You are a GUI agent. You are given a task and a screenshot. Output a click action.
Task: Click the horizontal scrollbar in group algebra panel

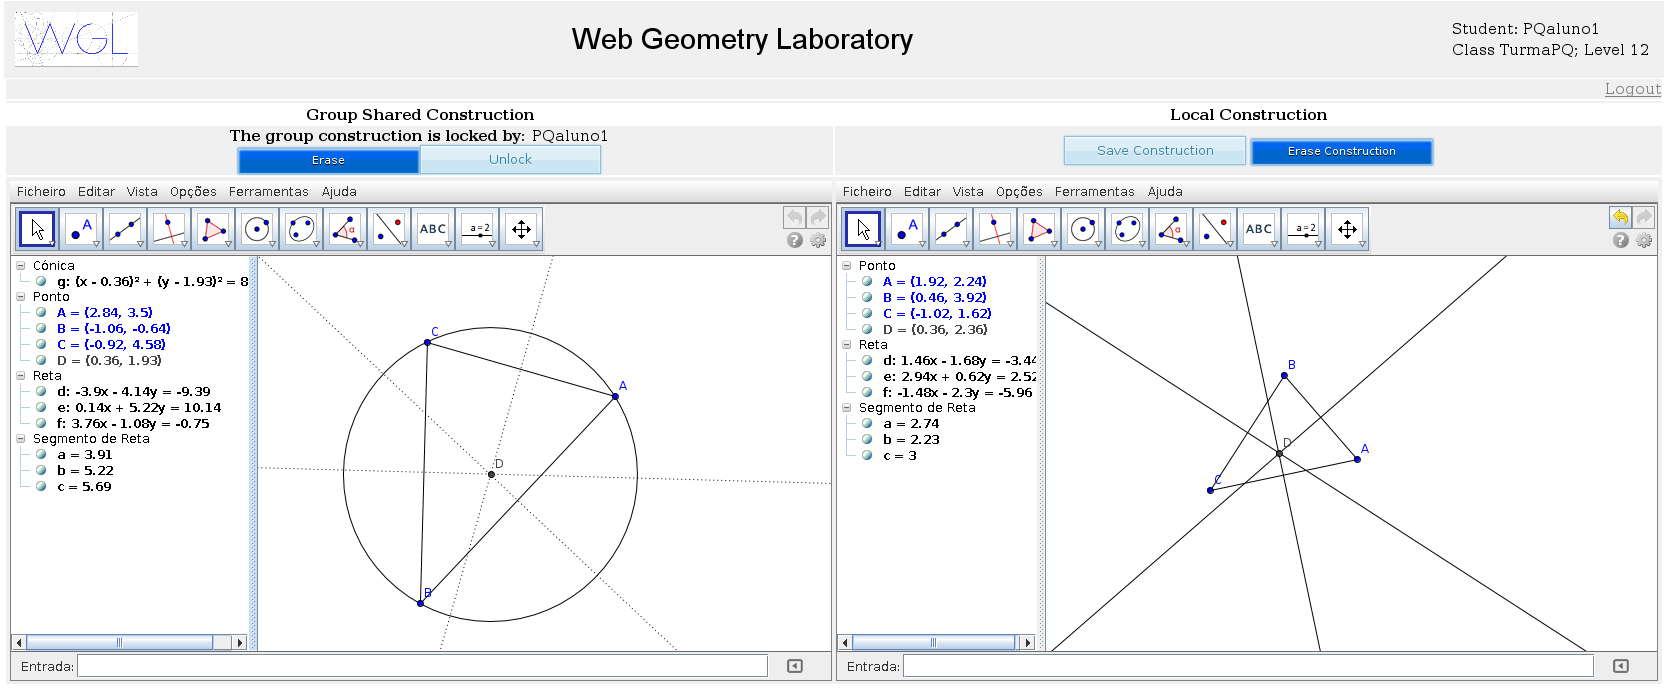pyautogui.click(x=120, y=642)
